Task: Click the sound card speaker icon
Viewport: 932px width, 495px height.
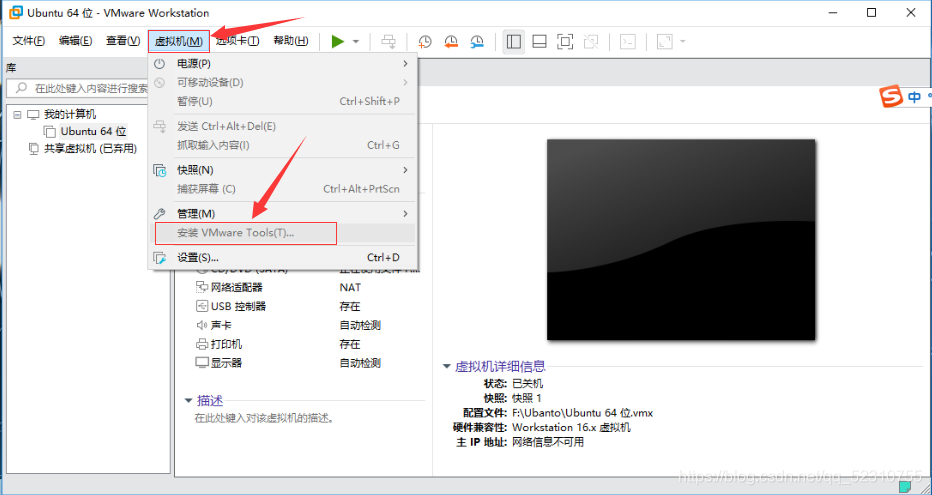Action: 201,326
